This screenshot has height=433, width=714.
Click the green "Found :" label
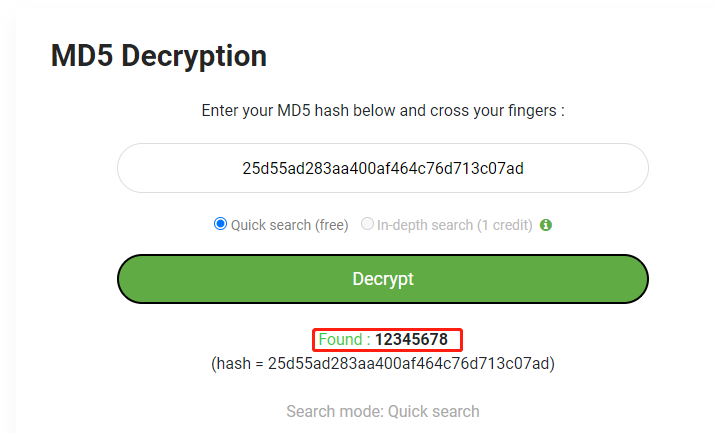tap(344, 340)
